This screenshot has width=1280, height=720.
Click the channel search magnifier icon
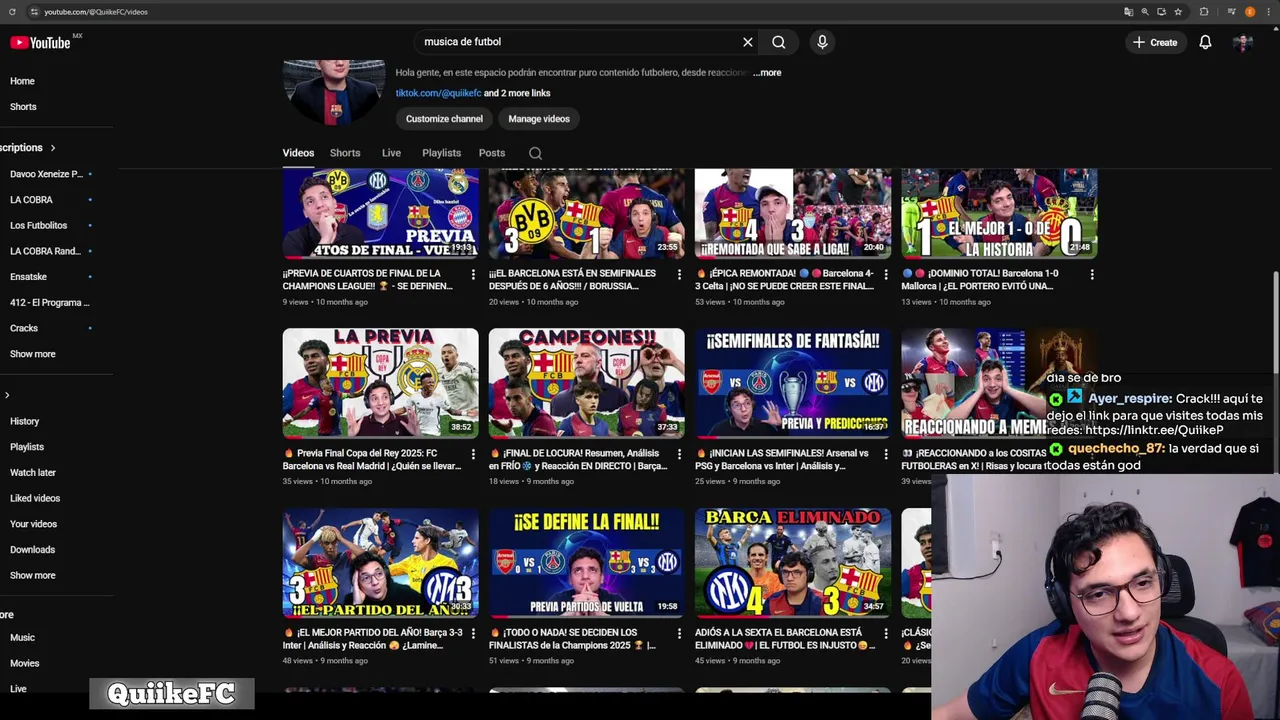tap(535, 153)
